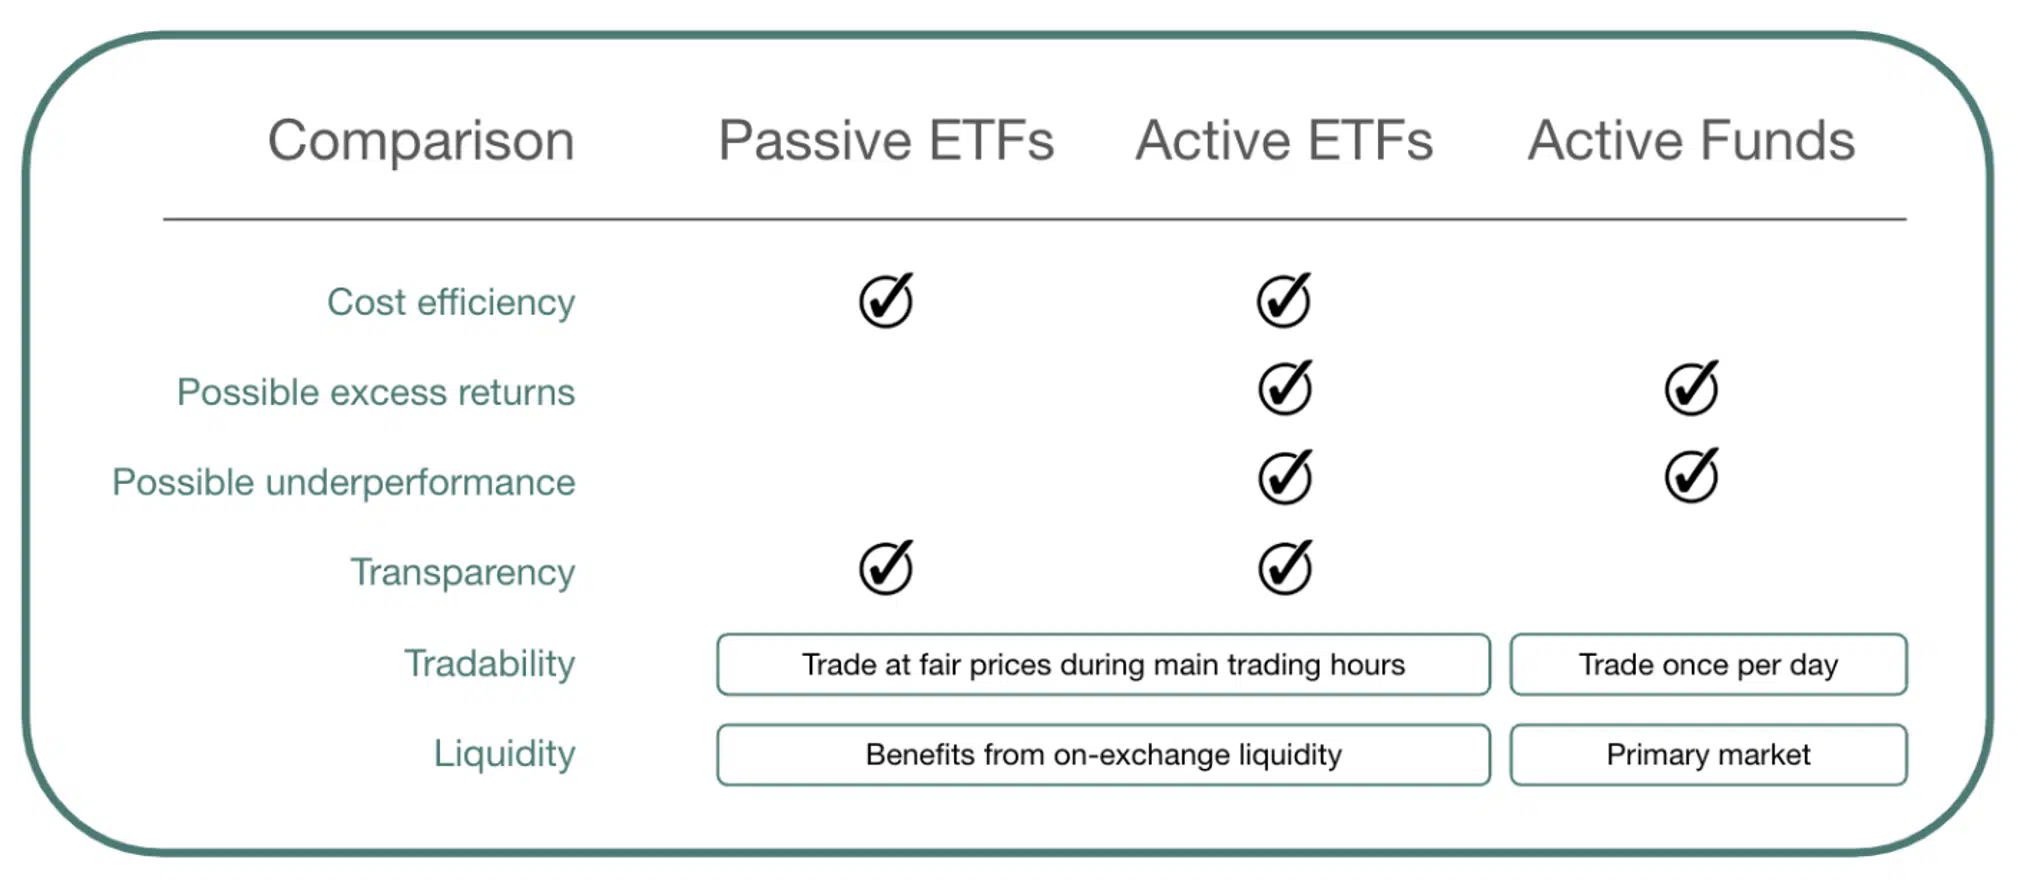
Task: Click the Active ETFs underperformance checkmark
Action: 1285,477
